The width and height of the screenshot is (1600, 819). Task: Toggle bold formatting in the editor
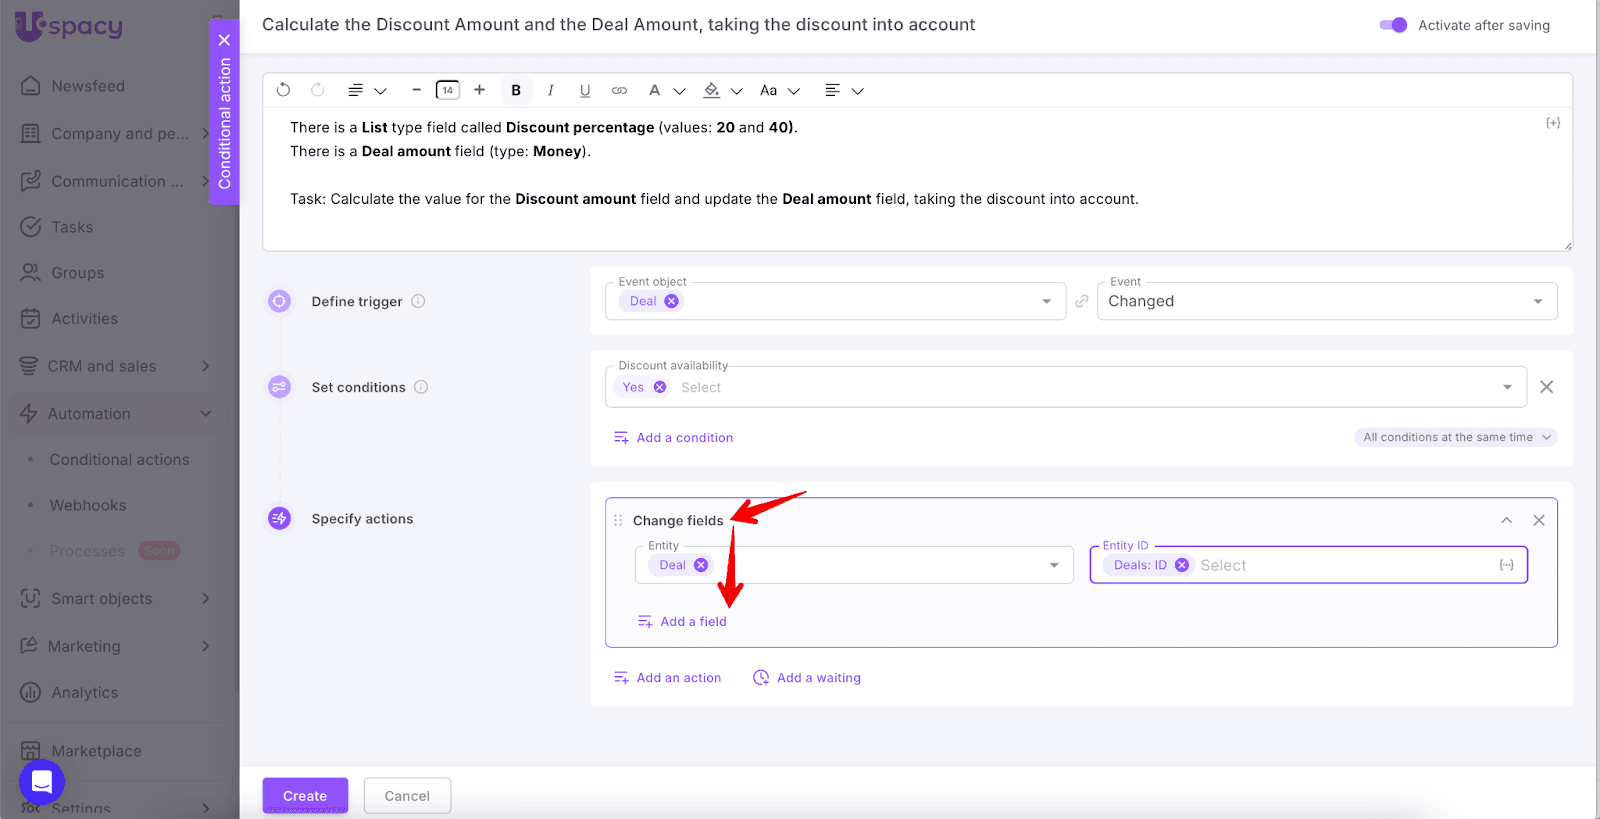point(516,90)
